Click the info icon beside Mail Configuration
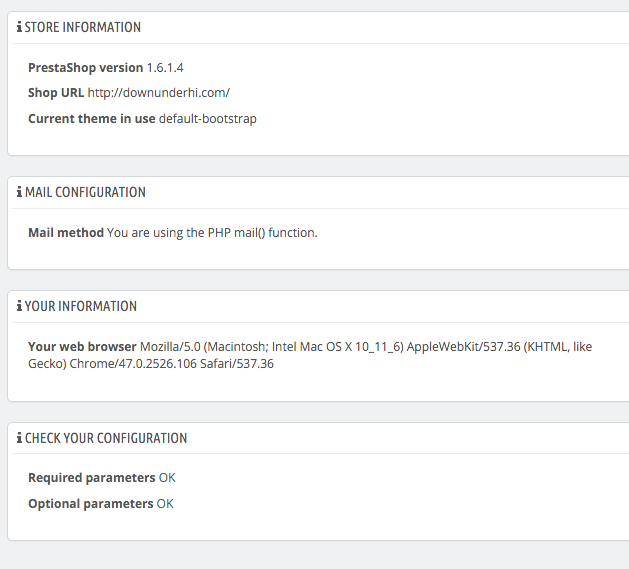This screenshot has width=629, height=569. click(19, 192)
